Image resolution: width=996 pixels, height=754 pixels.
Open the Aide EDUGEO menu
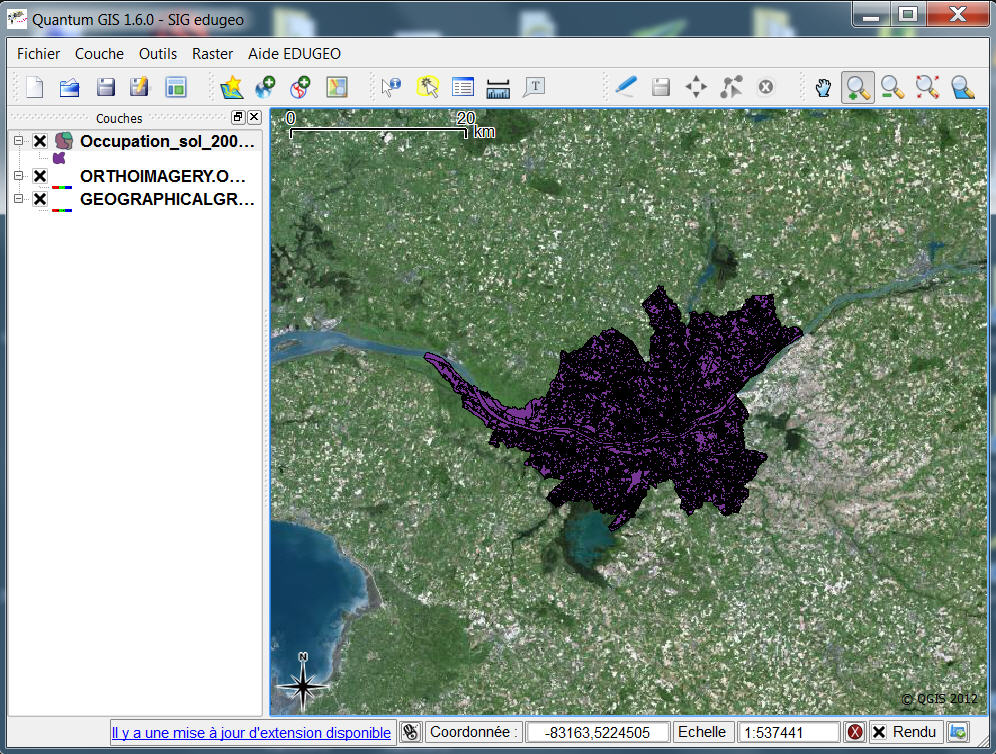click(x=294, y=54)
